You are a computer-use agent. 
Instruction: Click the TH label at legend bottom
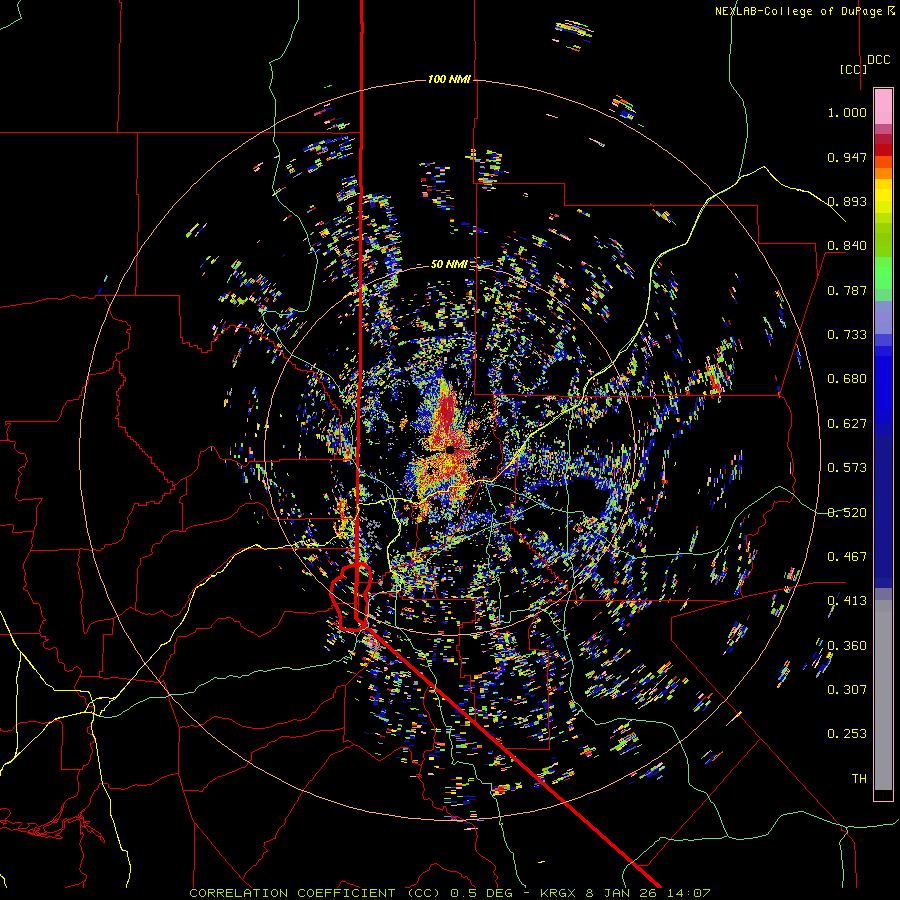coord(859,778)
